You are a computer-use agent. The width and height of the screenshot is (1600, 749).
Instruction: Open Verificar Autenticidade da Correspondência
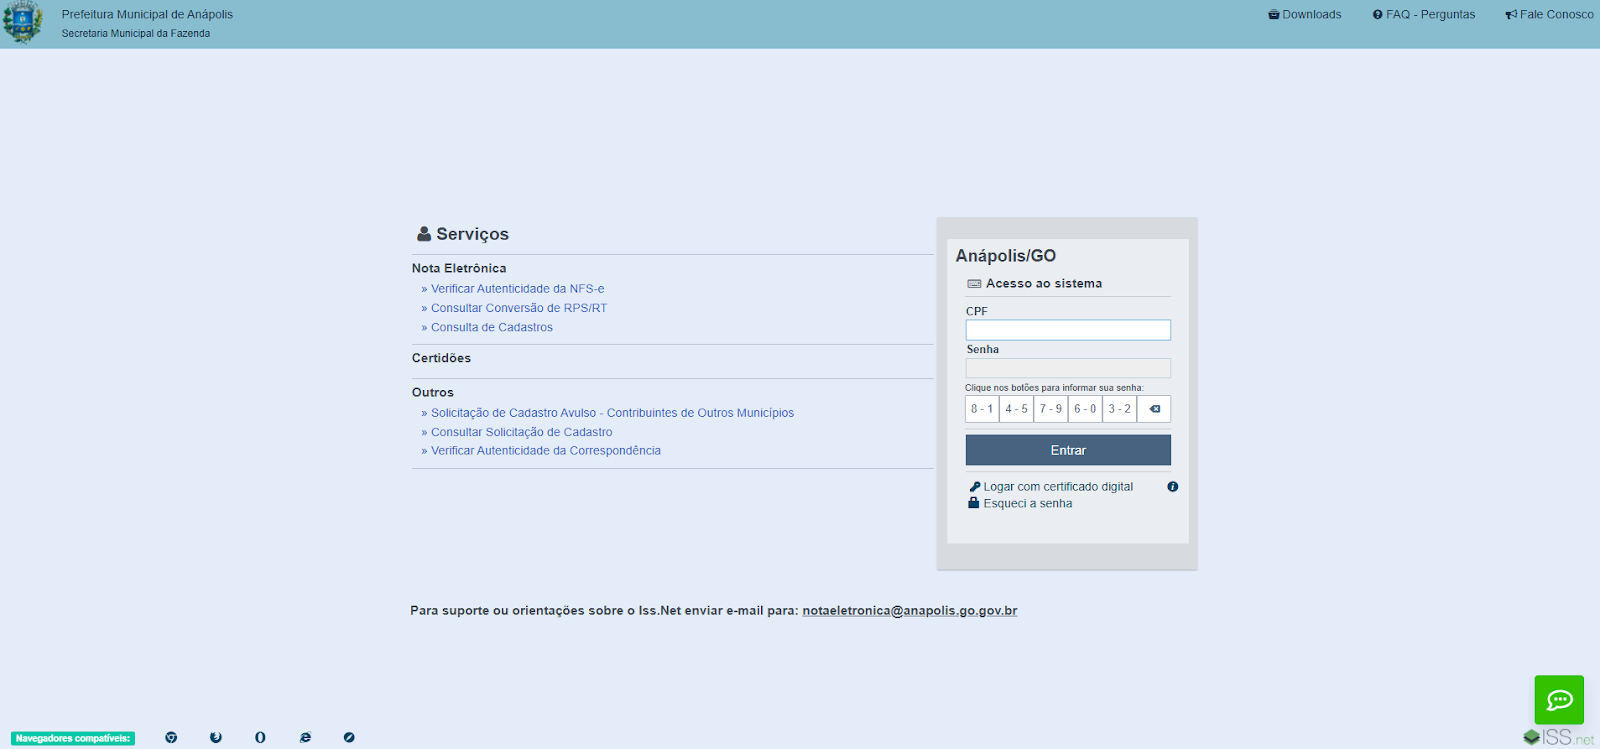pos(546,451)
